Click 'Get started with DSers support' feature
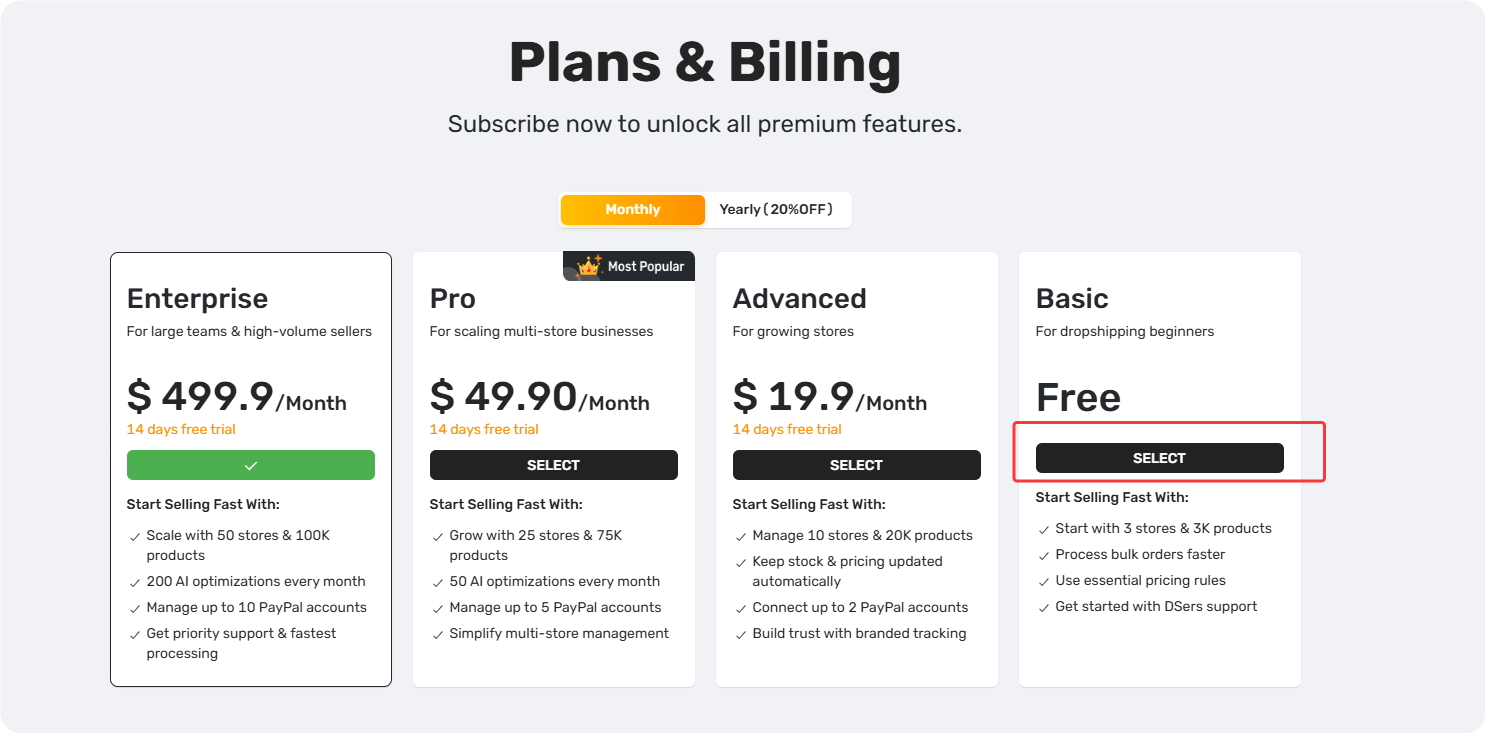 tap(1156, 607)
